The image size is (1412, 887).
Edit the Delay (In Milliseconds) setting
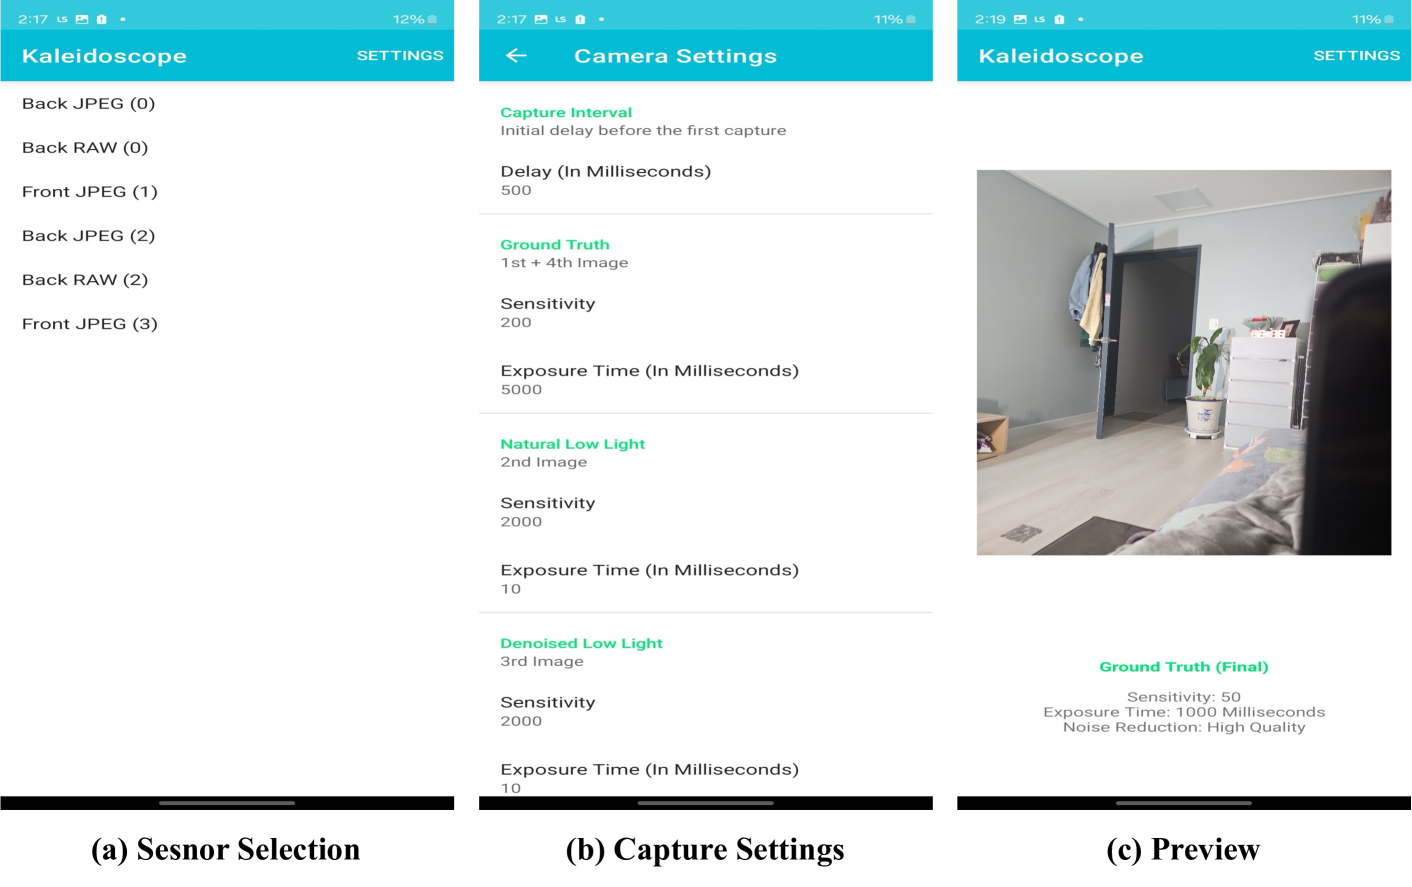(x=606, y=180)
